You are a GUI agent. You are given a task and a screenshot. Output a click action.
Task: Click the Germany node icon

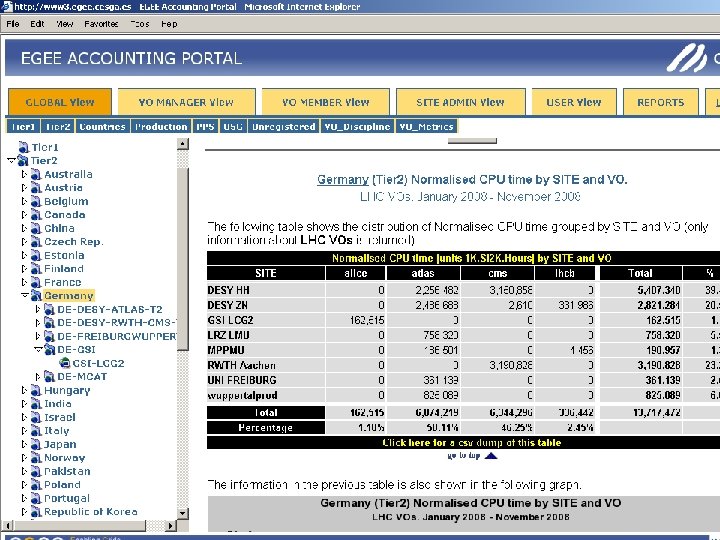click(36, 296)
